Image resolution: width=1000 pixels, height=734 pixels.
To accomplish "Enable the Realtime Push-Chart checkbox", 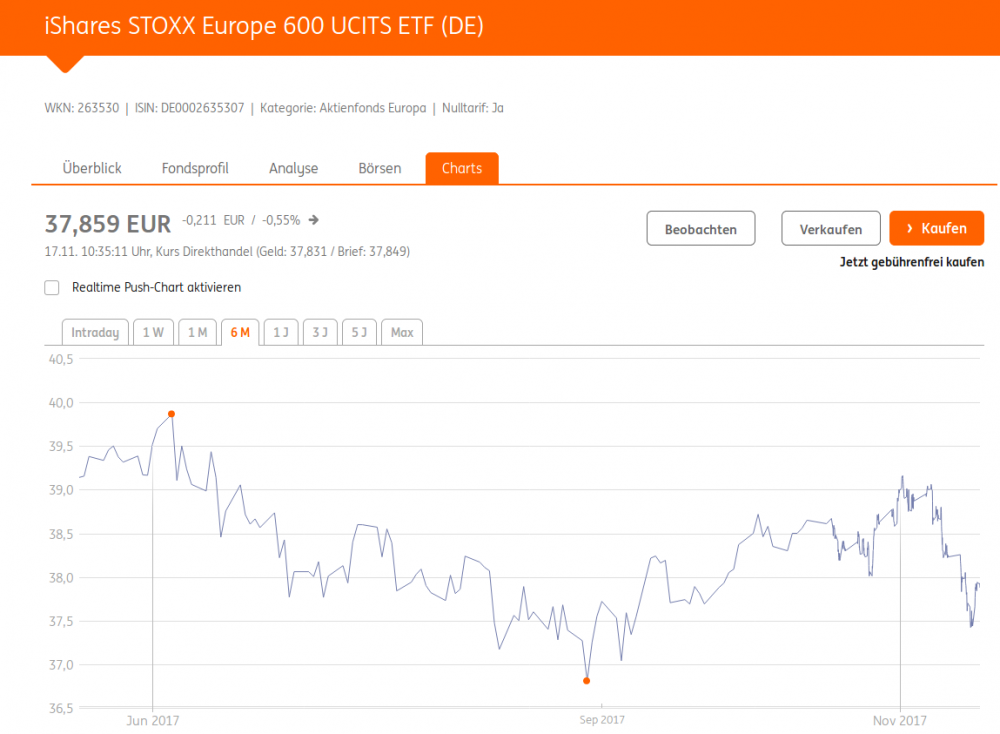I will point(52,288).
